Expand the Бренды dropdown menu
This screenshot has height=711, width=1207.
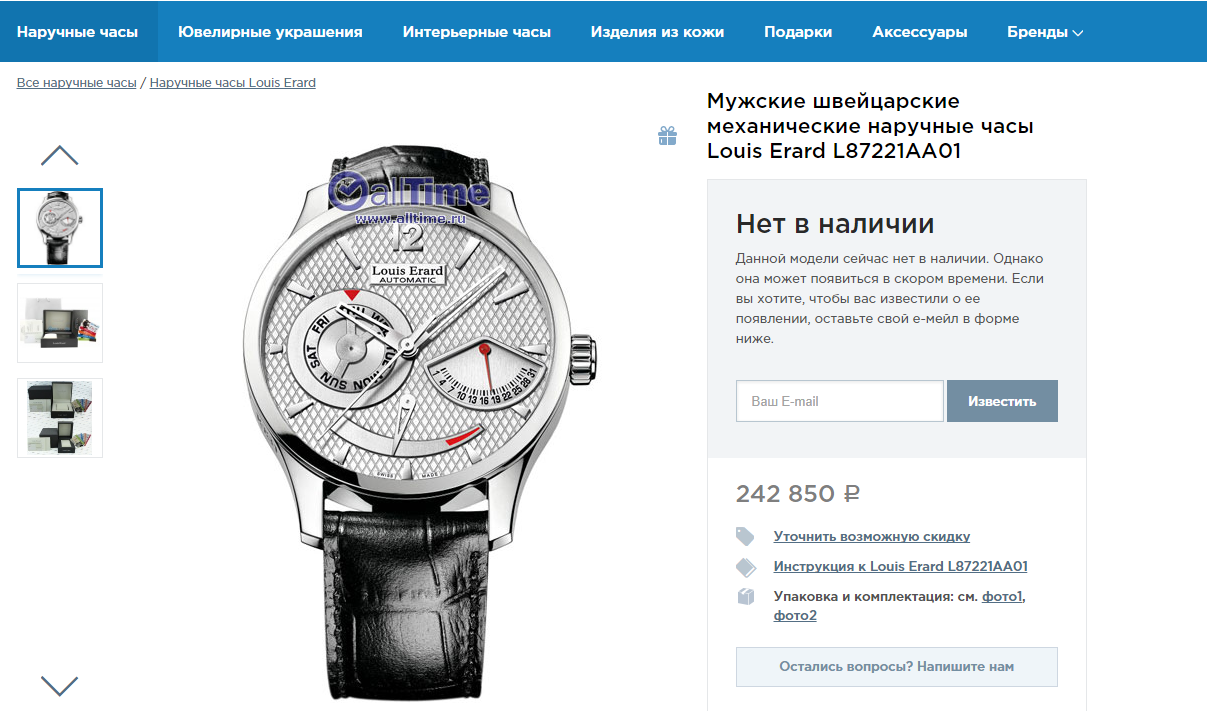[1045, 32]
